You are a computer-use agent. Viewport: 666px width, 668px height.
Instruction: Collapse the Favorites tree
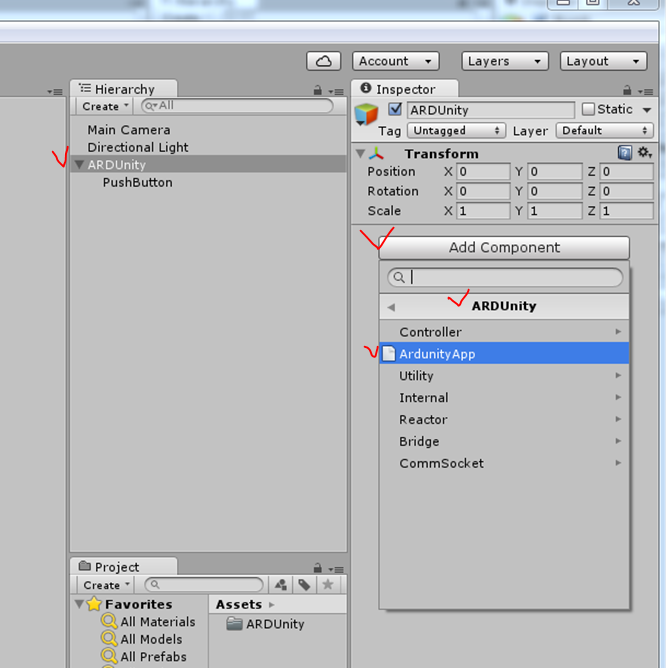point(79,604)
